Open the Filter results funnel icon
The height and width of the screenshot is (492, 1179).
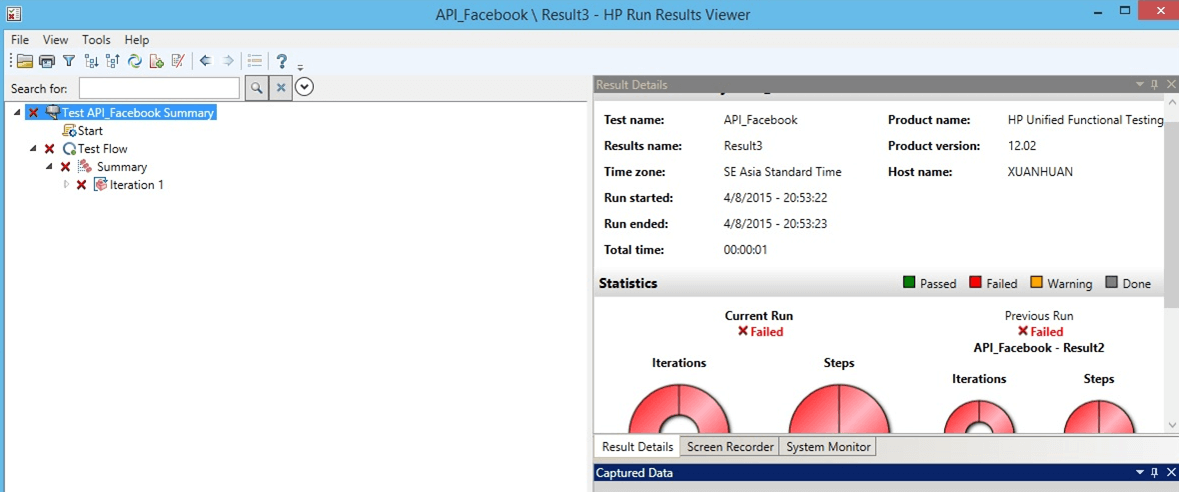click(68, 62)
